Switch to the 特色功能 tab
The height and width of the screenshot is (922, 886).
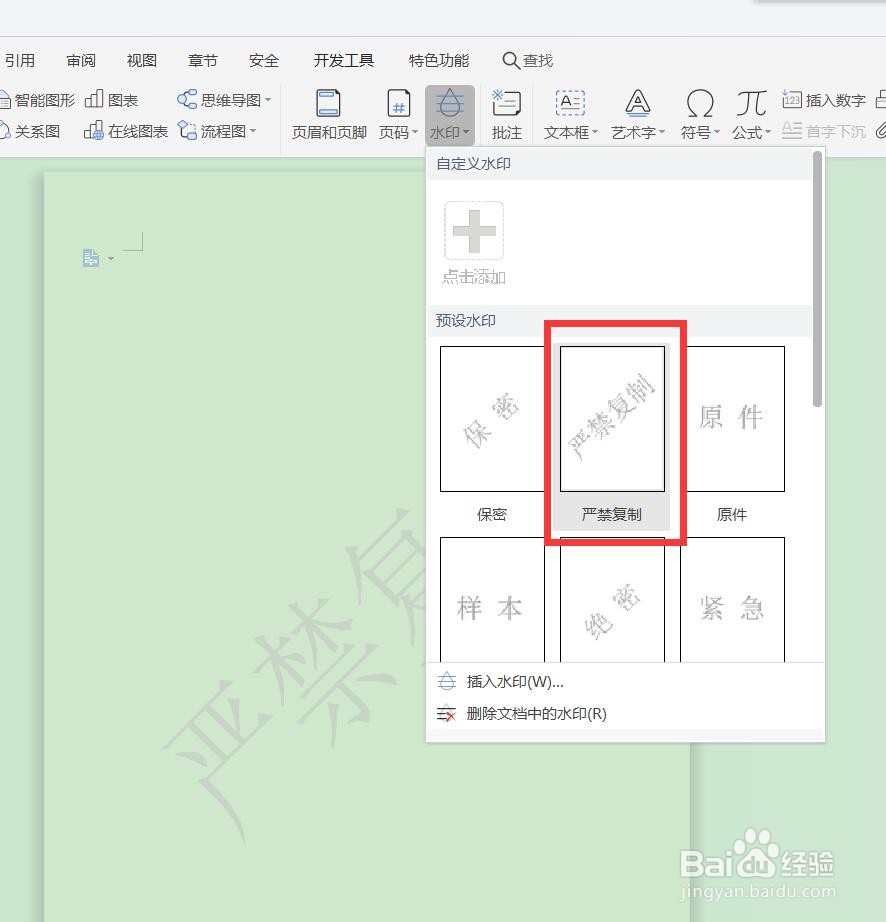pos(439,61)
